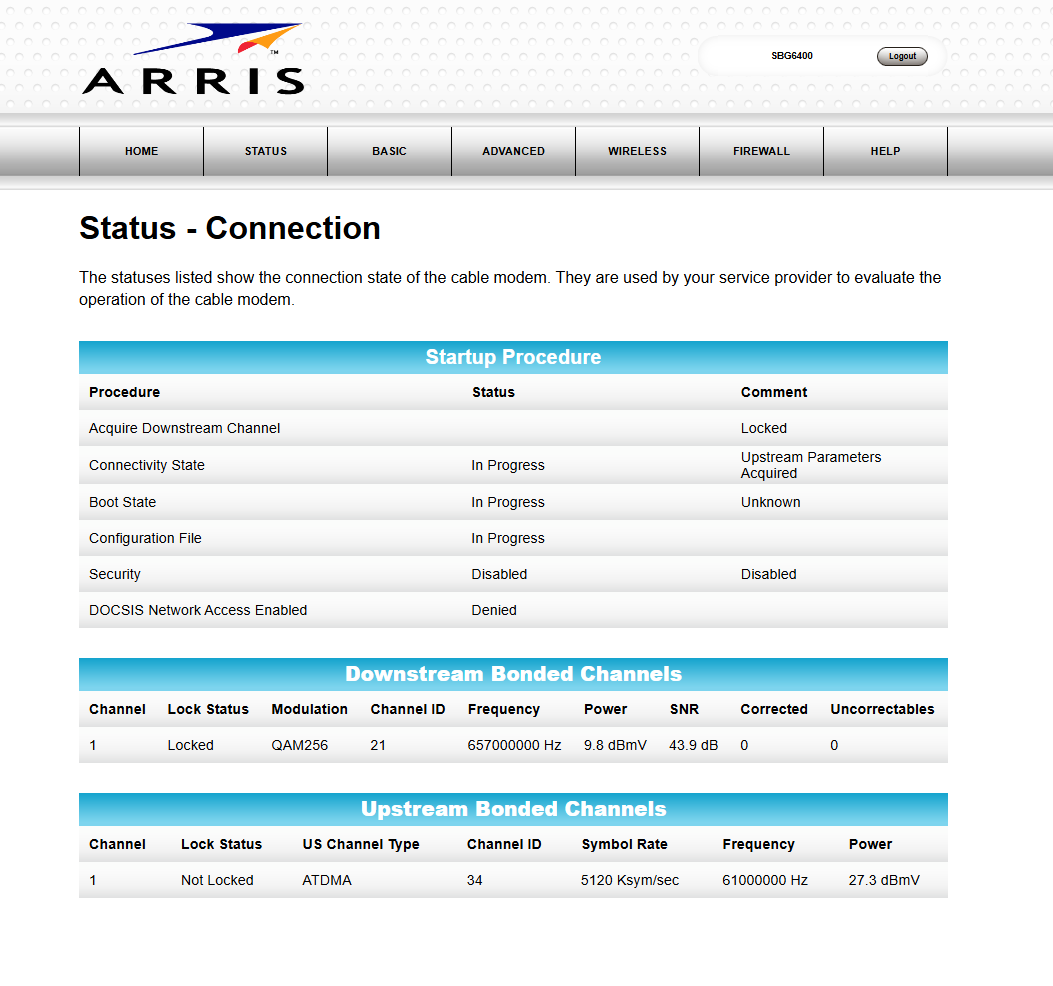Click the US Channel Type column header
The height and width of the screenshot is (986, 1053).
[x=361, y=844]
